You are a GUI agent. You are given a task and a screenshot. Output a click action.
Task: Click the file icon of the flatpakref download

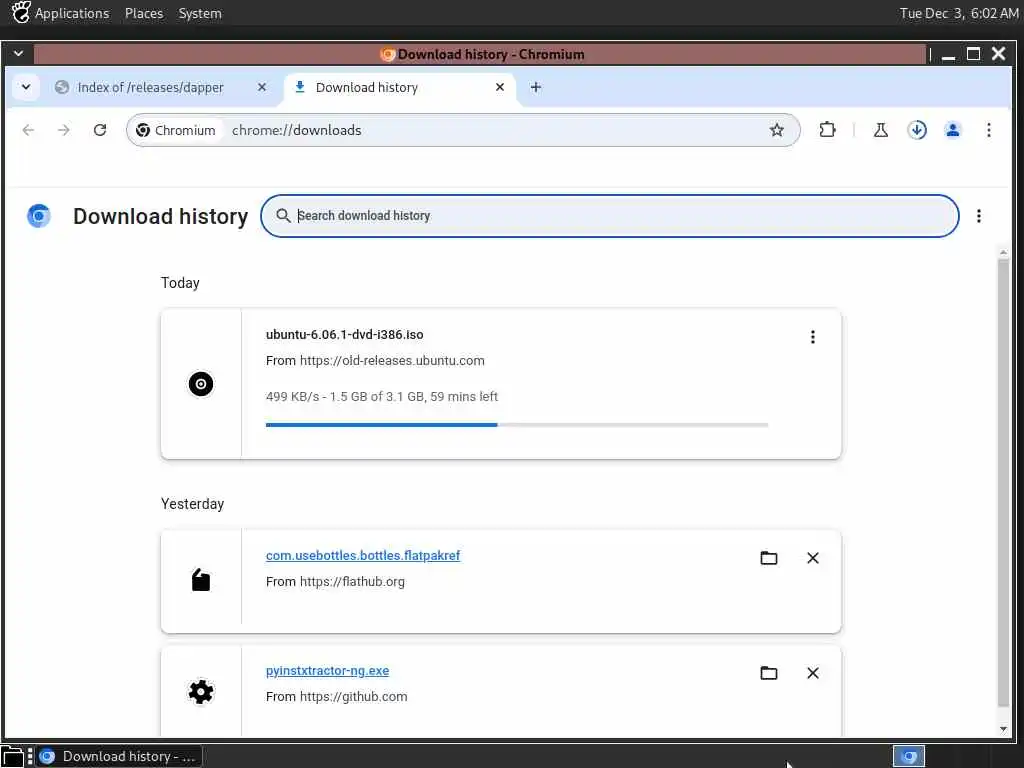(200, 580)
